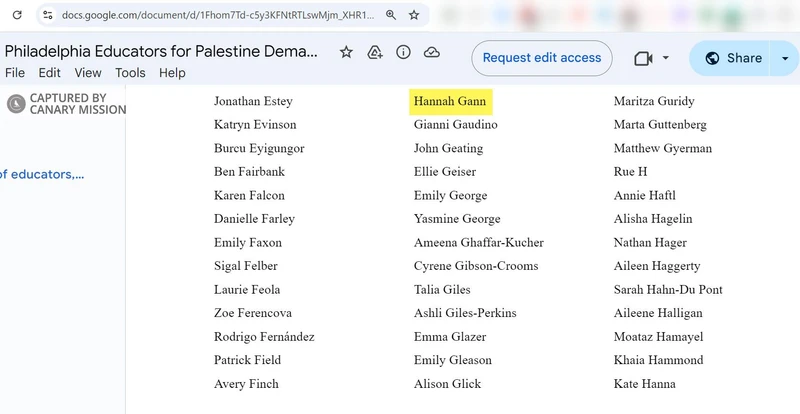The width and height of the screenshot is (800, 414).
Task: Click the name Sarah Hahn-Du Pont
Action: (668, 289)
